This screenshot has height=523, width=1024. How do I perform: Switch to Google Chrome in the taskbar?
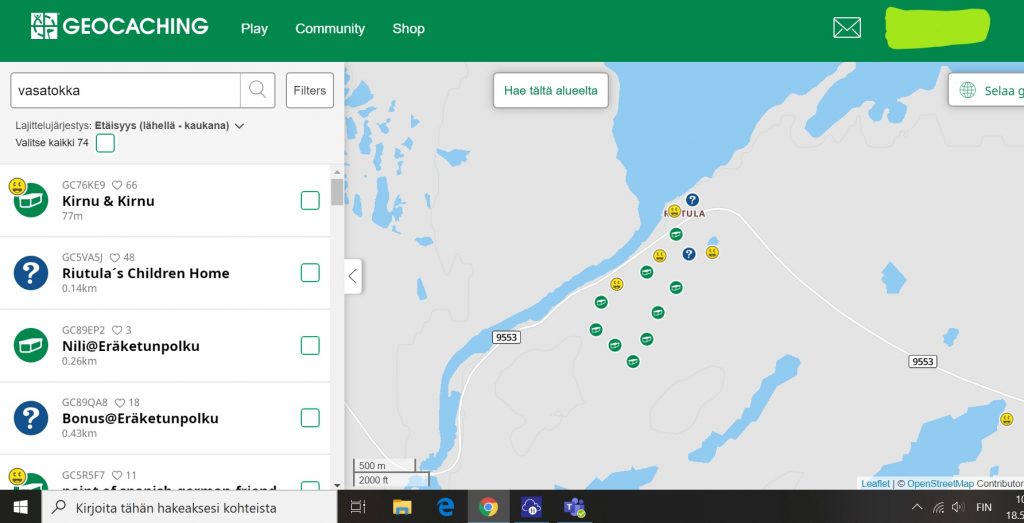coord(488,507)
